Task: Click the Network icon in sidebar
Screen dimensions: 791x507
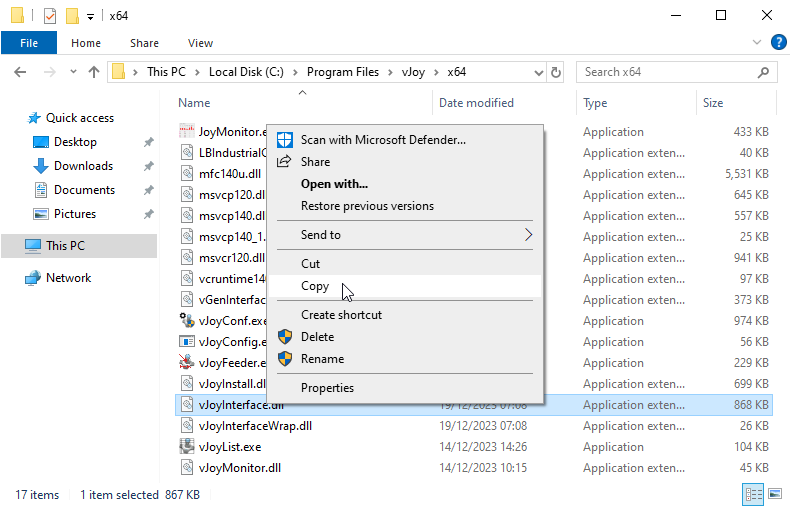Action: (x=33, y=278)
